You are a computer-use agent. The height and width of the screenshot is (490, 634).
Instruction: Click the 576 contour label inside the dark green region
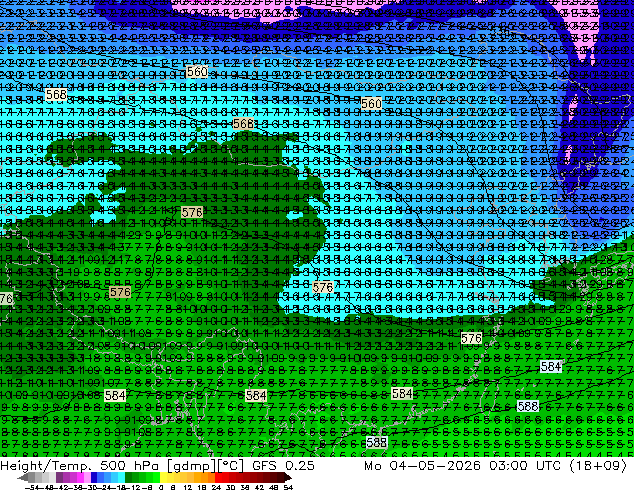point(192,212)
